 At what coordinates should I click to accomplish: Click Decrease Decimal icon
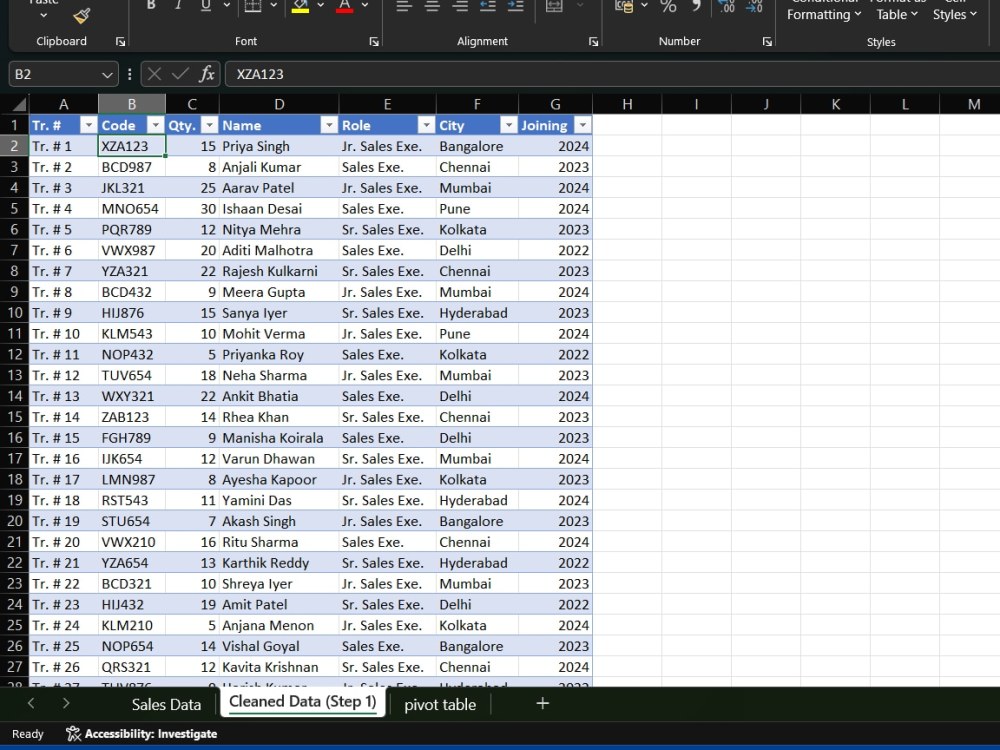point(754,6)
